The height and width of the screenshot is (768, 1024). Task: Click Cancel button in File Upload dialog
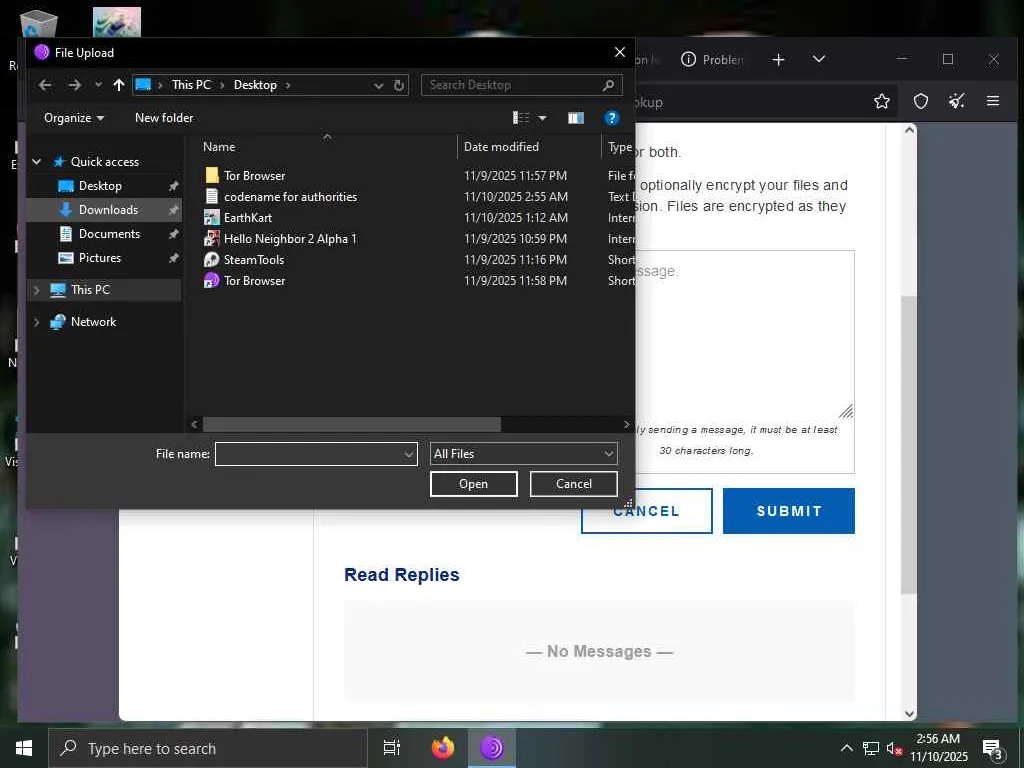[x=573, y=484]
